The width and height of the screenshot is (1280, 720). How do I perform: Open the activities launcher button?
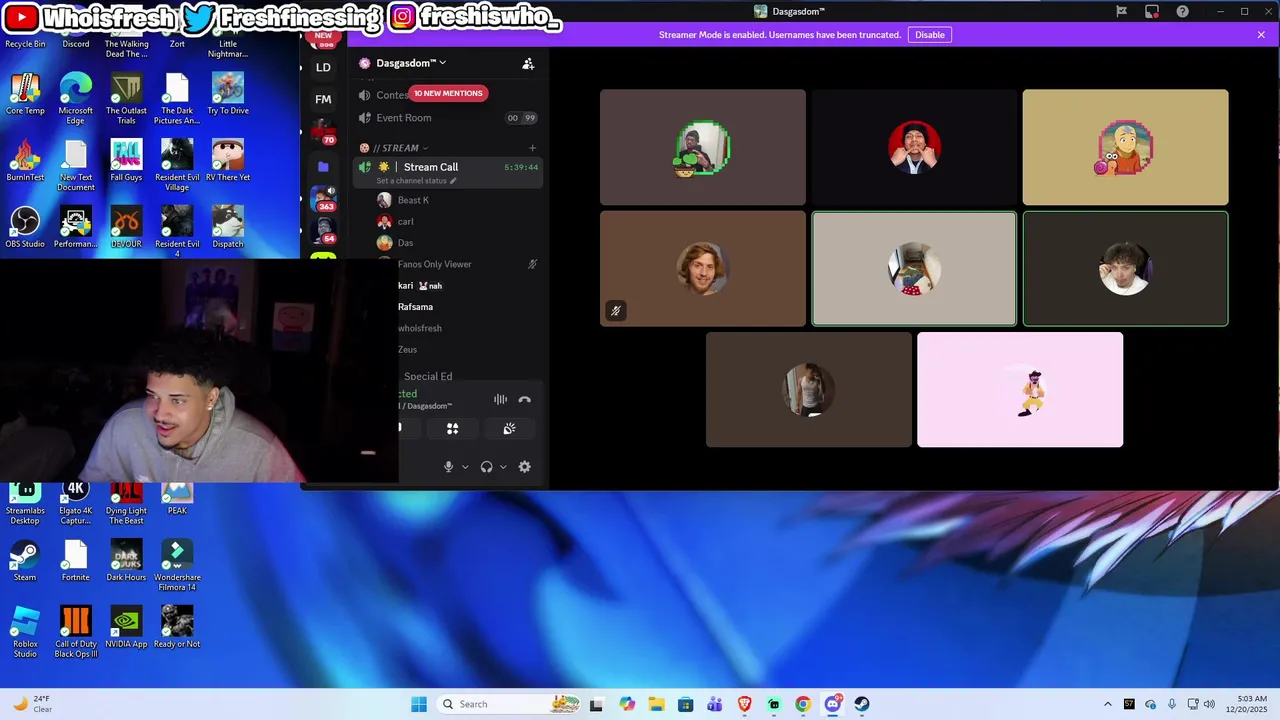(452, 428)
